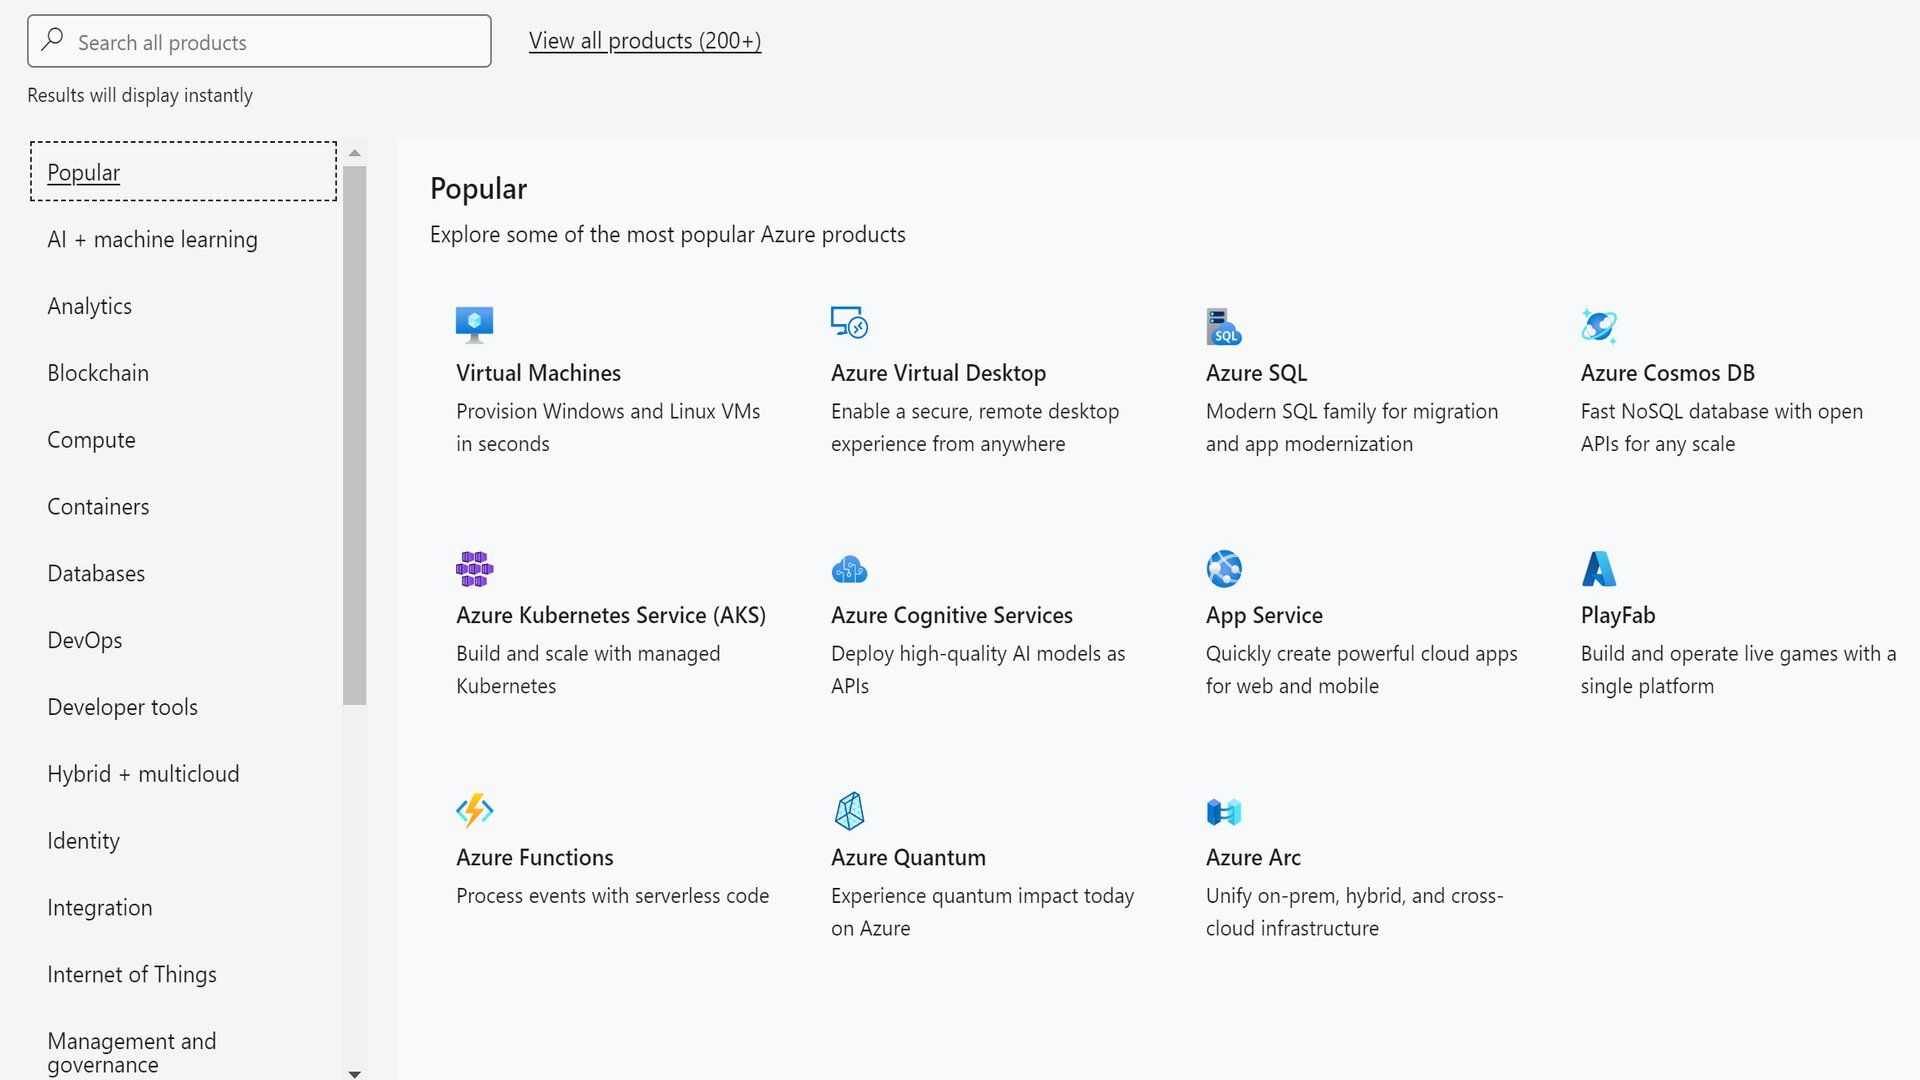This screenshot has width=1920, height=1080.
Task: Open View all products (200+)
Action: [645, 40]
